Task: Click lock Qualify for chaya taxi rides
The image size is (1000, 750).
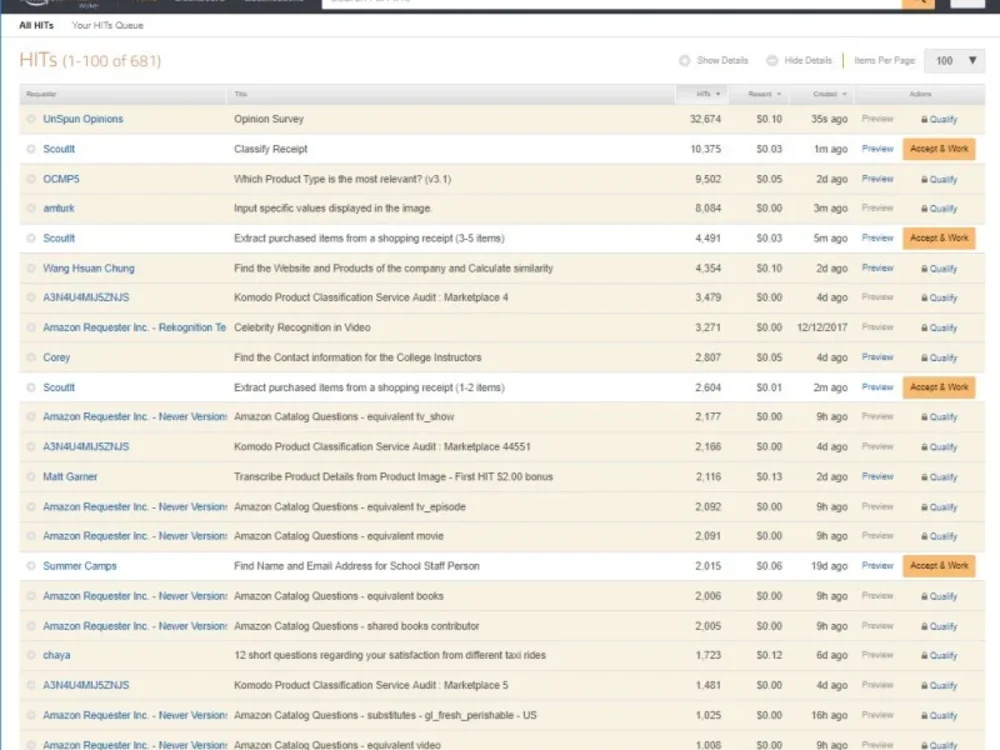Action: [939, 656]
